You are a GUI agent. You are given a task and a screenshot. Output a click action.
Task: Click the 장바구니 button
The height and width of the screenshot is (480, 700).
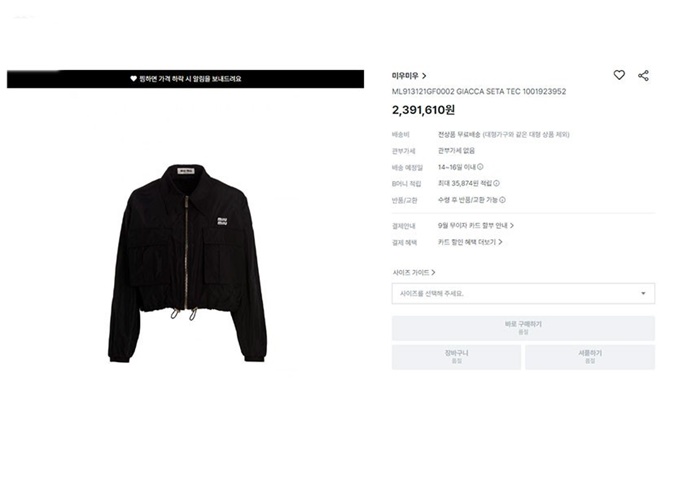(x=456, y=357)
